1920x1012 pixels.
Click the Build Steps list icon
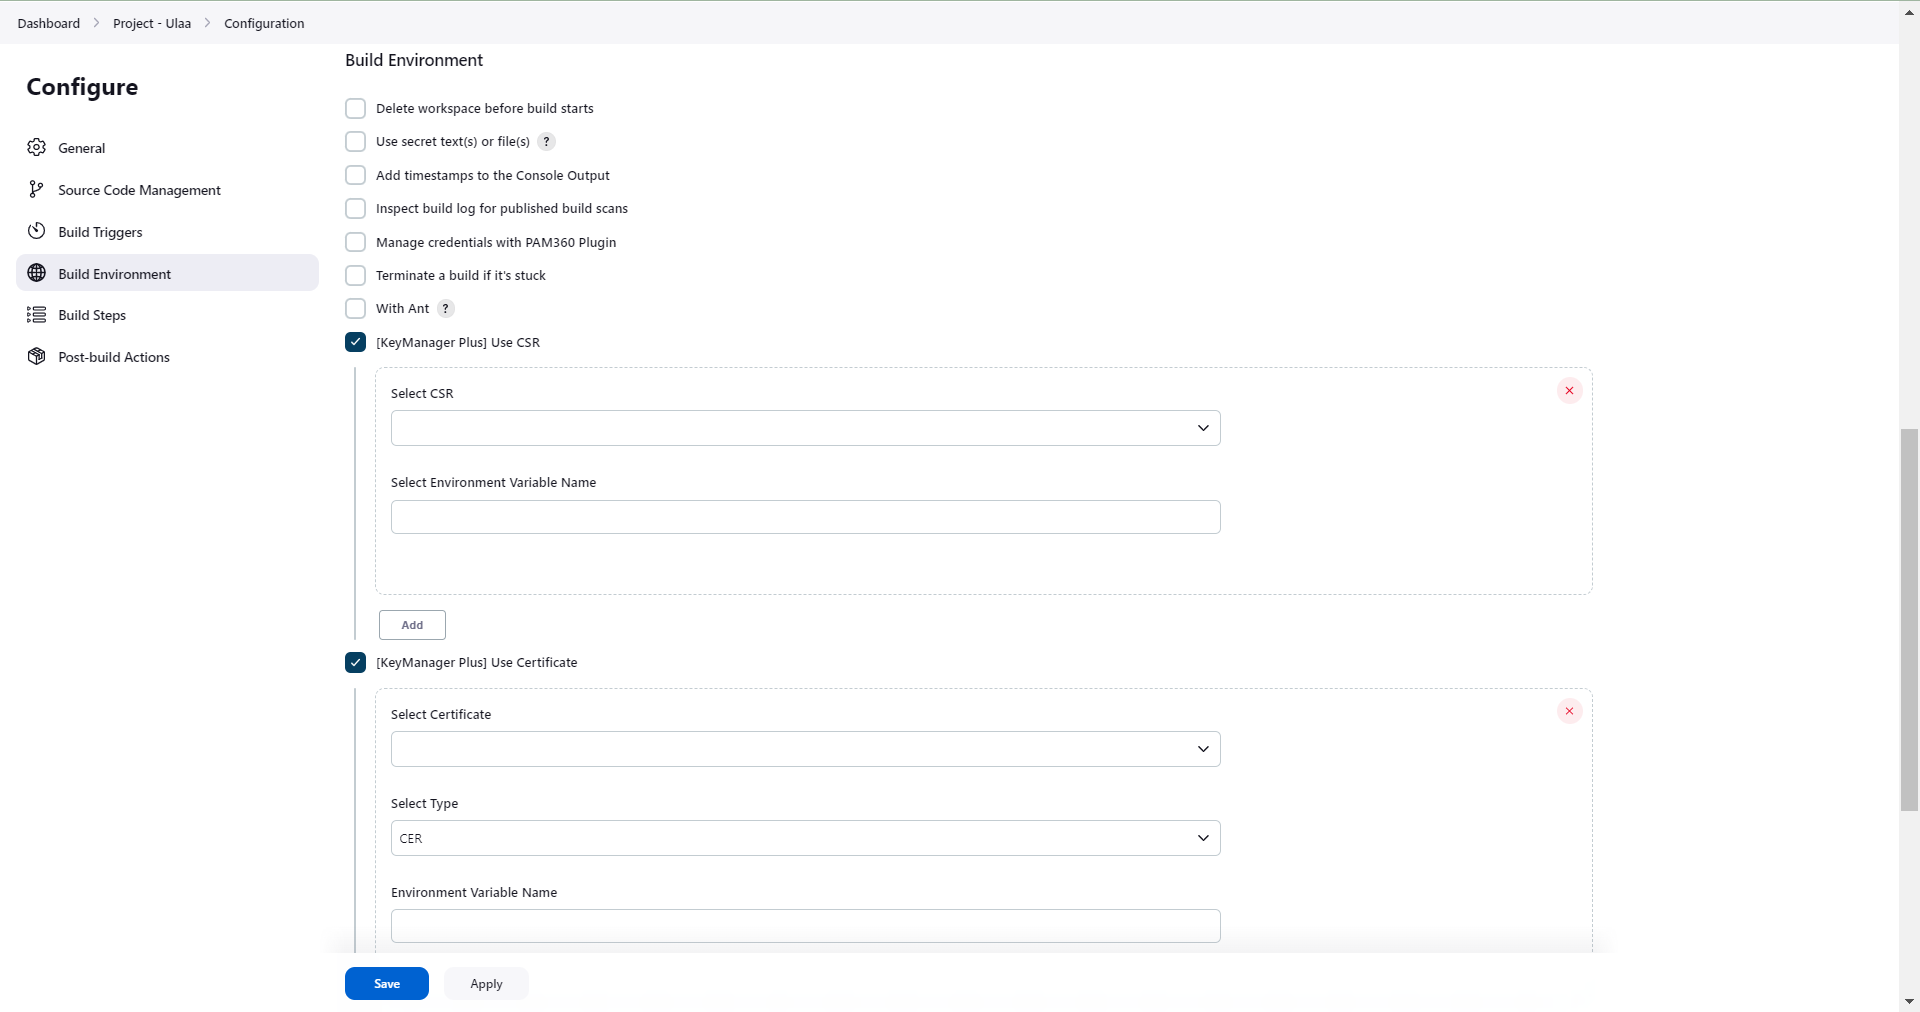point(37,315)
